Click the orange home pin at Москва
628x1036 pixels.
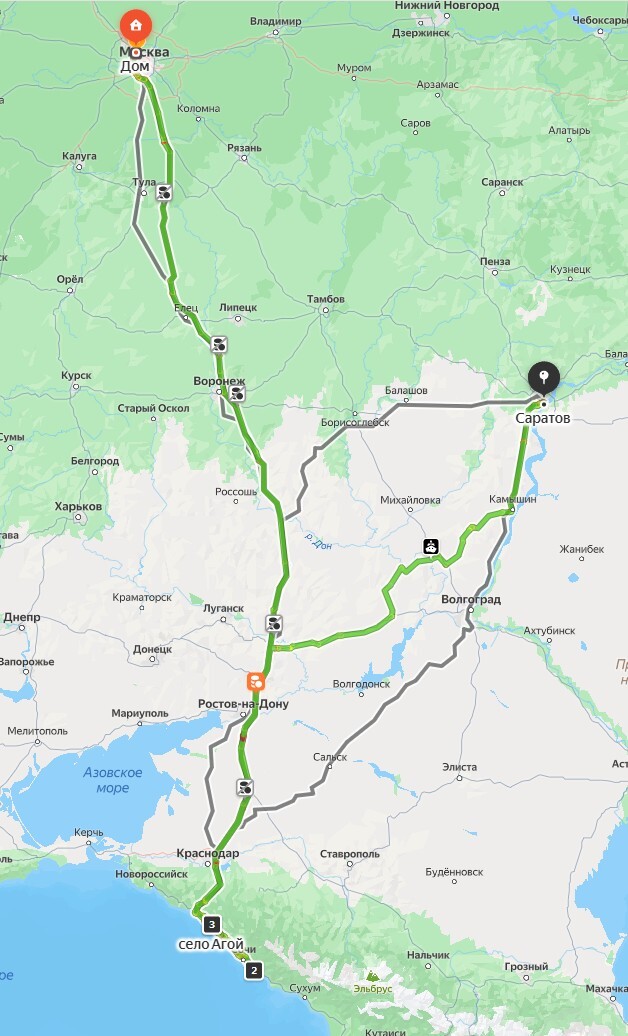click(136, 28)
